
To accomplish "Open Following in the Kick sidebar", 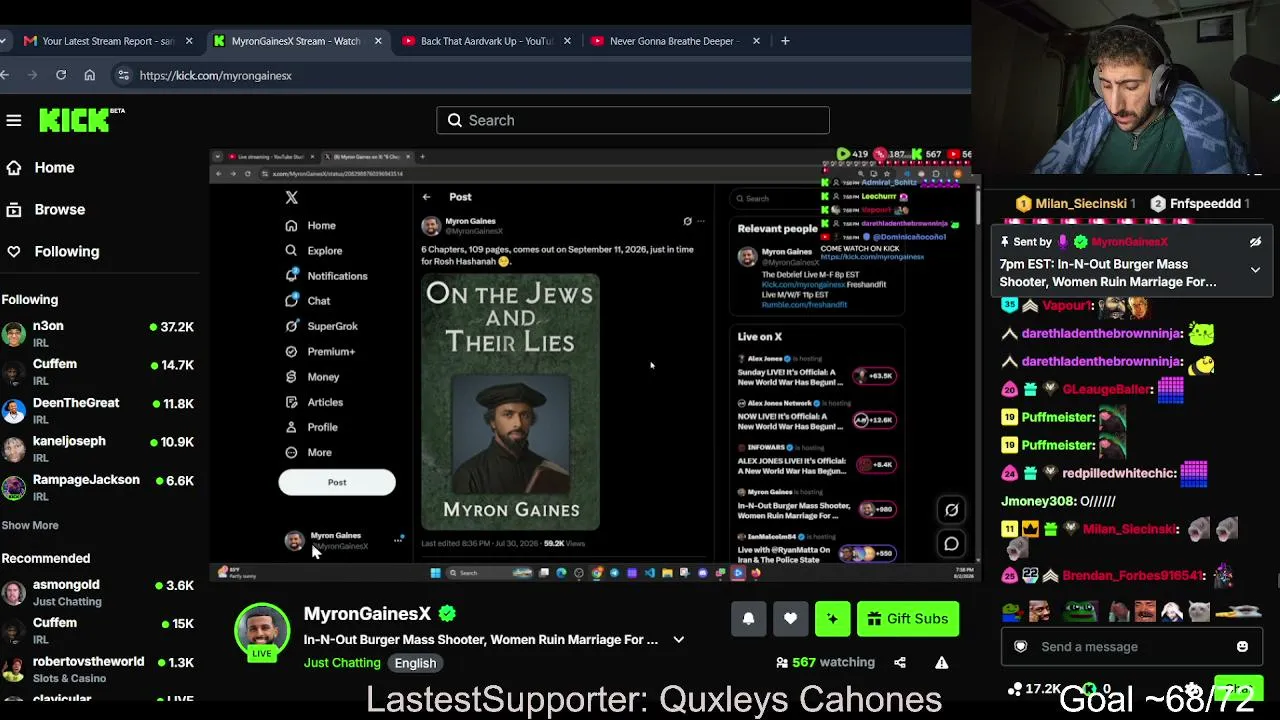I will pyautogui.click(x=53, y=252).
